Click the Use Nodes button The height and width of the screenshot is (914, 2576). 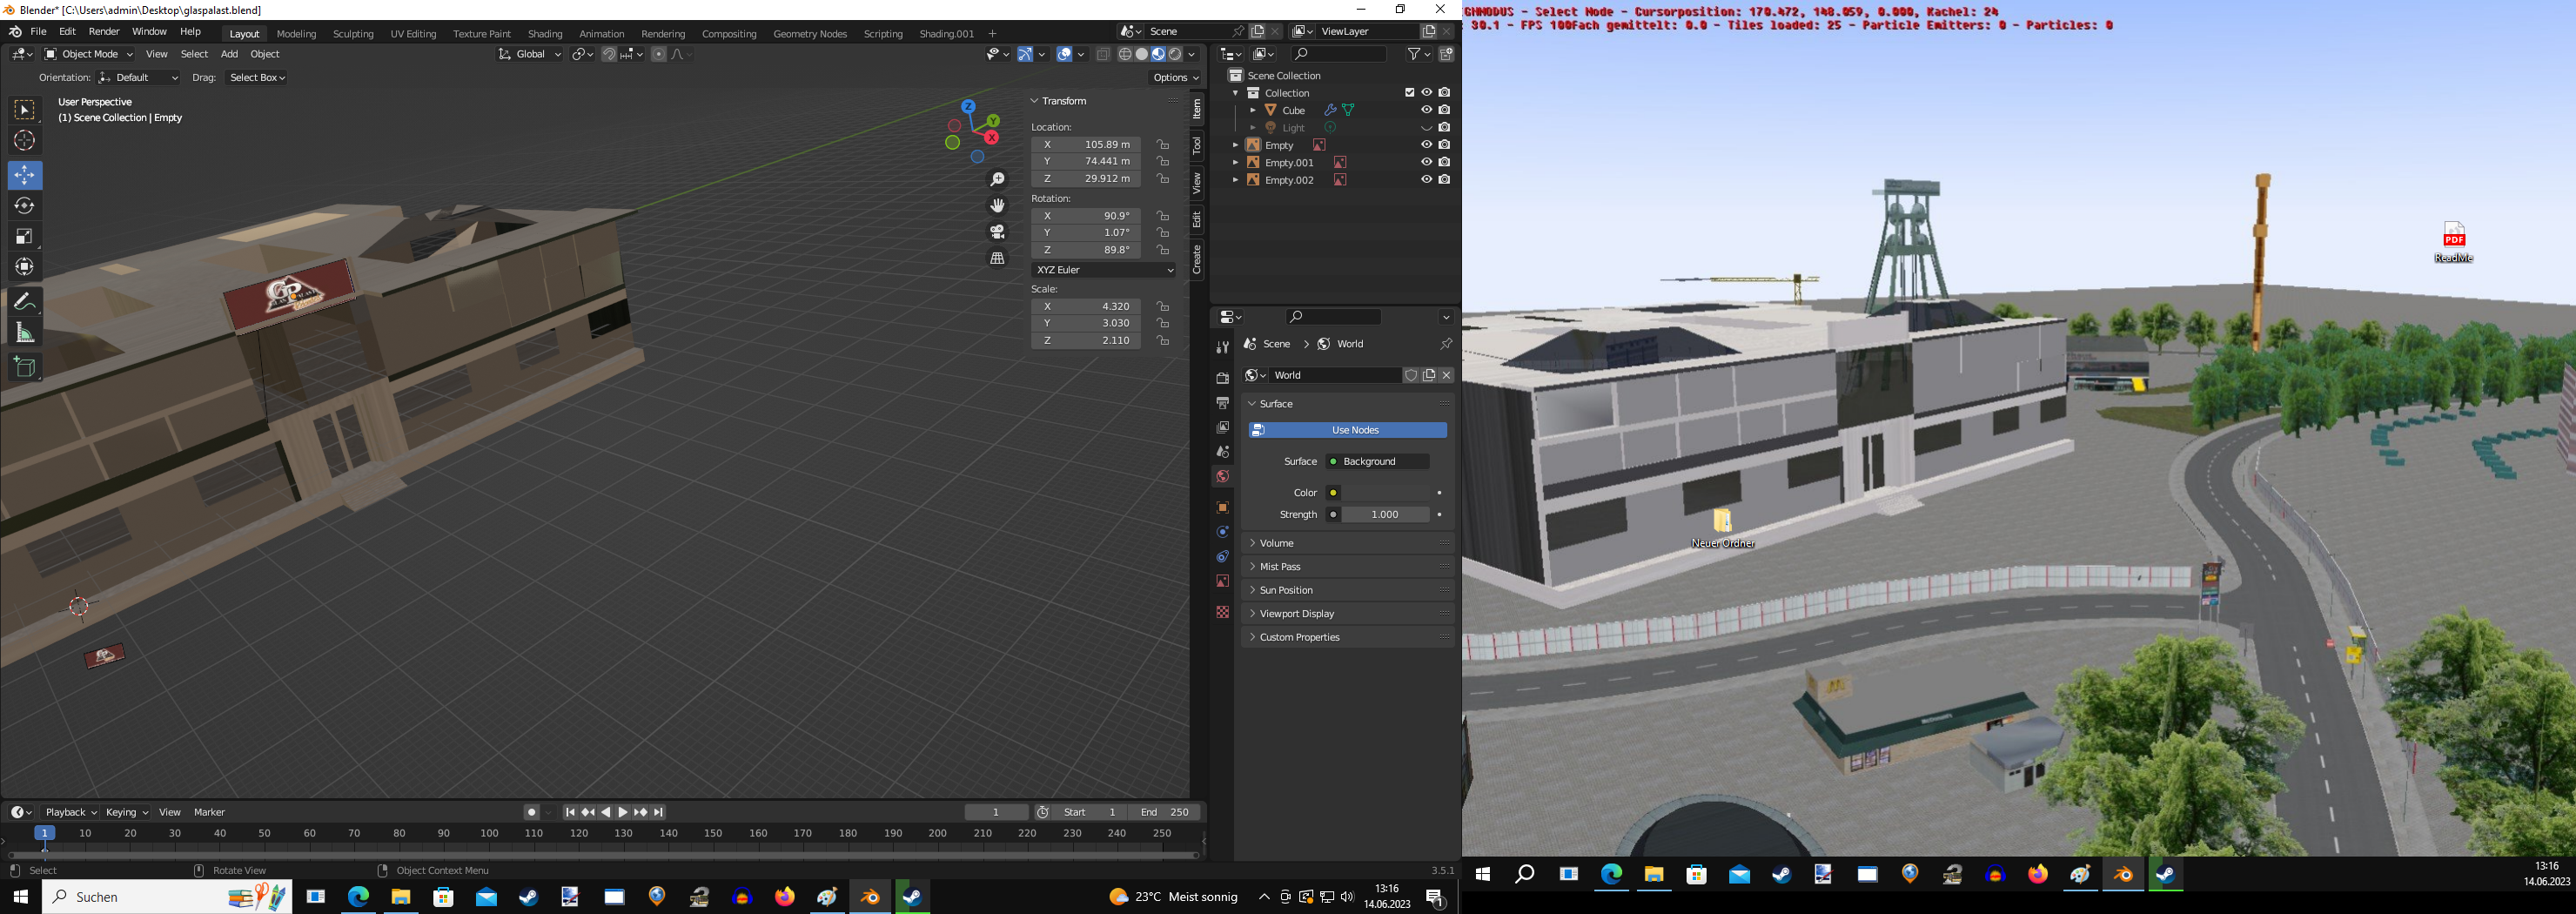point(1347,430)
